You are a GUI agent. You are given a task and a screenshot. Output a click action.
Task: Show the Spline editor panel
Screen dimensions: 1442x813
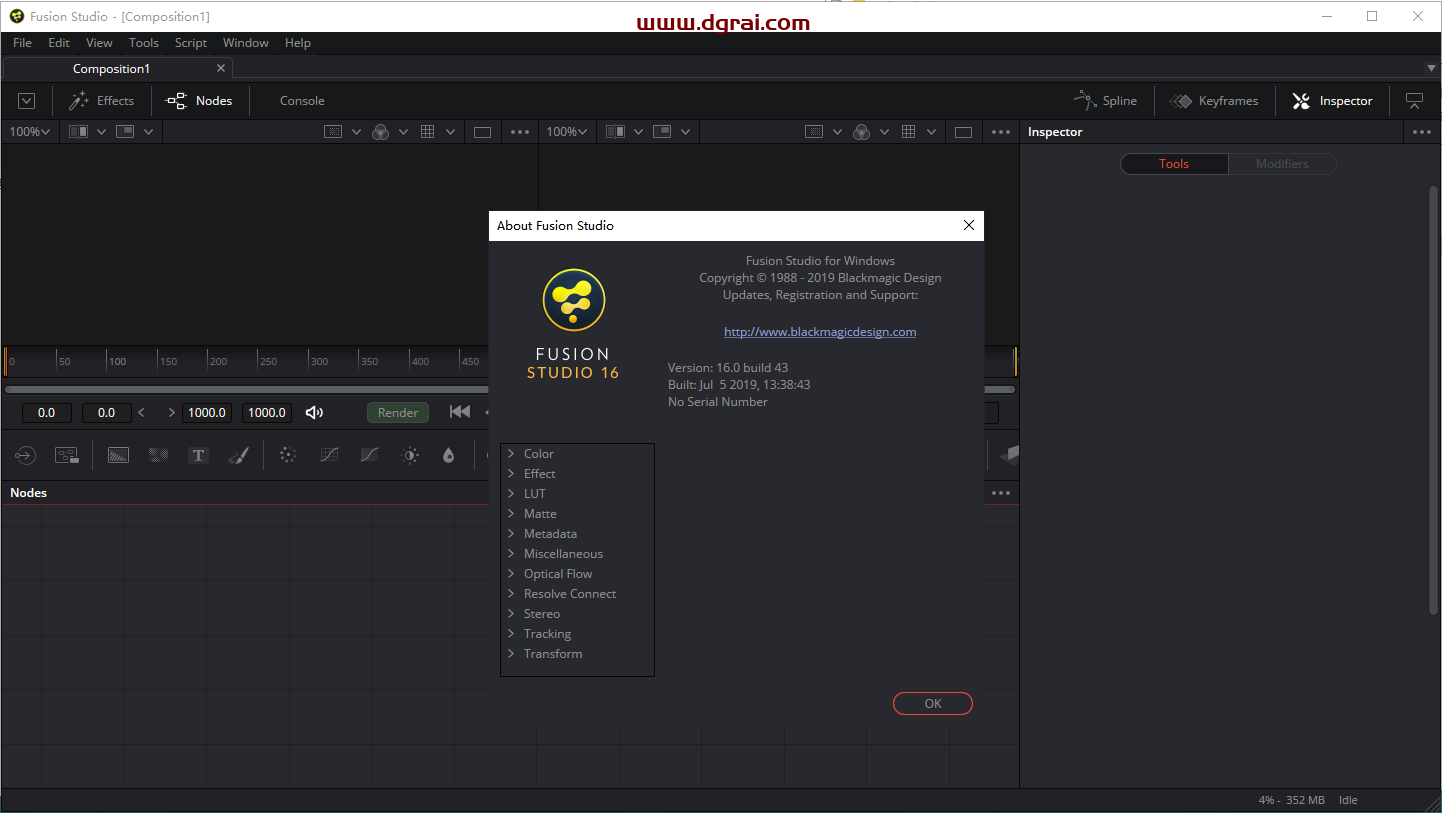1105,101
